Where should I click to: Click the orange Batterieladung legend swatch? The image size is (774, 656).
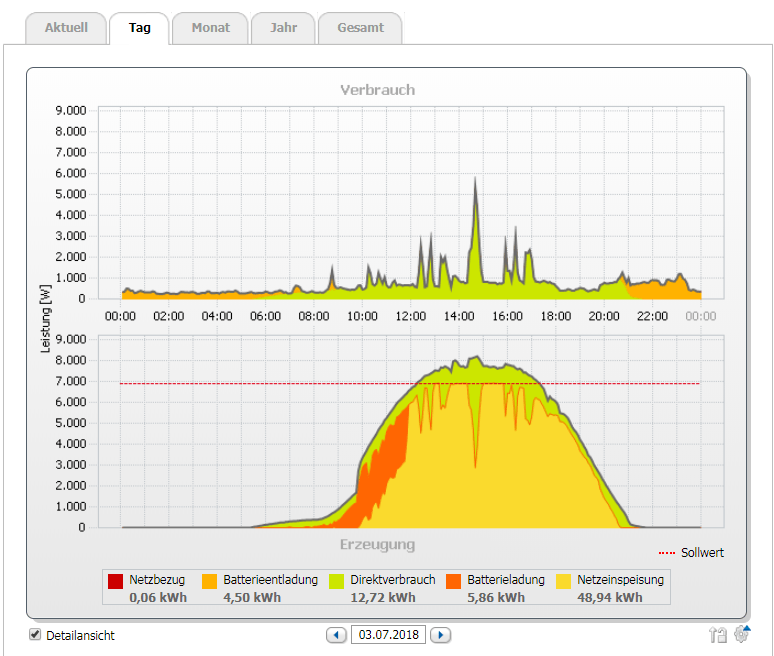point(453,581)
